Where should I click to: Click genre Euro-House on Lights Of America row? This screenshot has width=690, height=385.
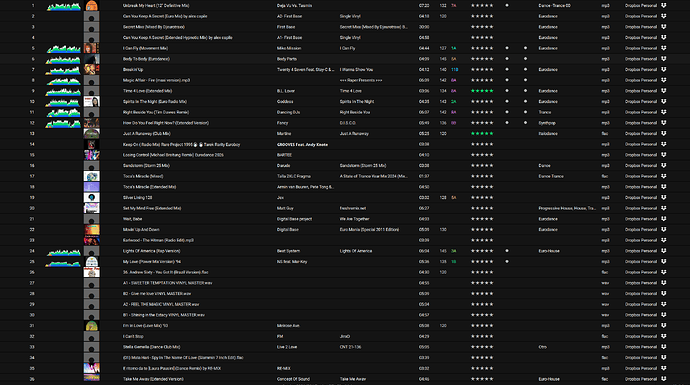point(549,251)
